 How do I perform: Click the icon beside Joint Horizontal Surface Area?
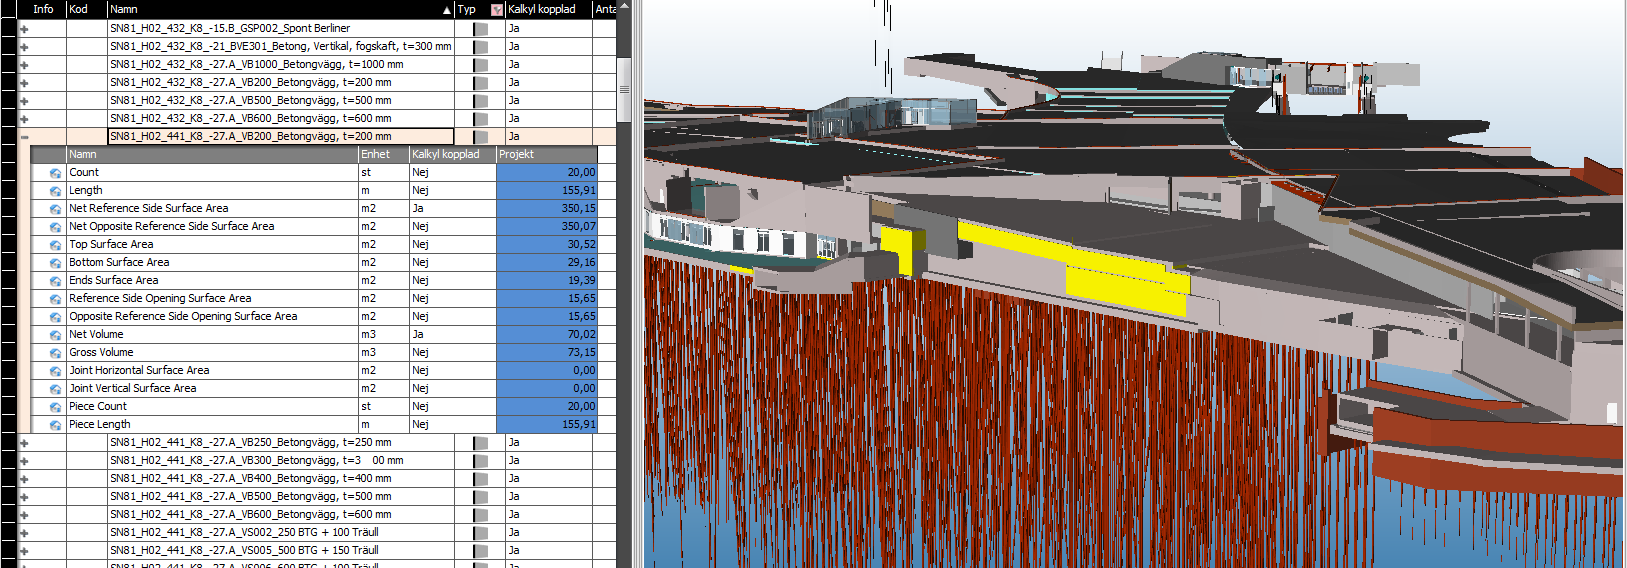55,371
